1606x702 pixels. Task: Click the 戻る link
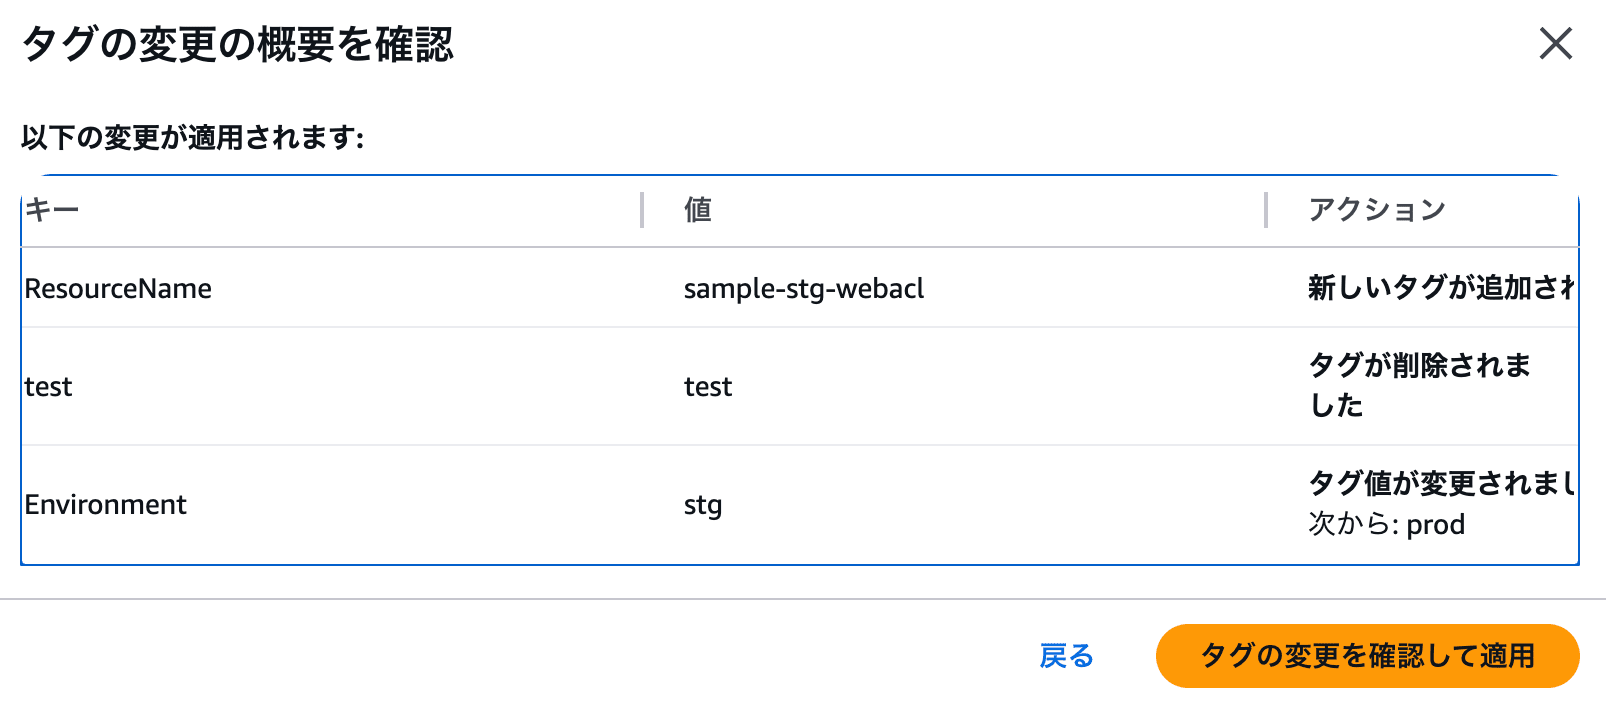tap(1066, 656)
